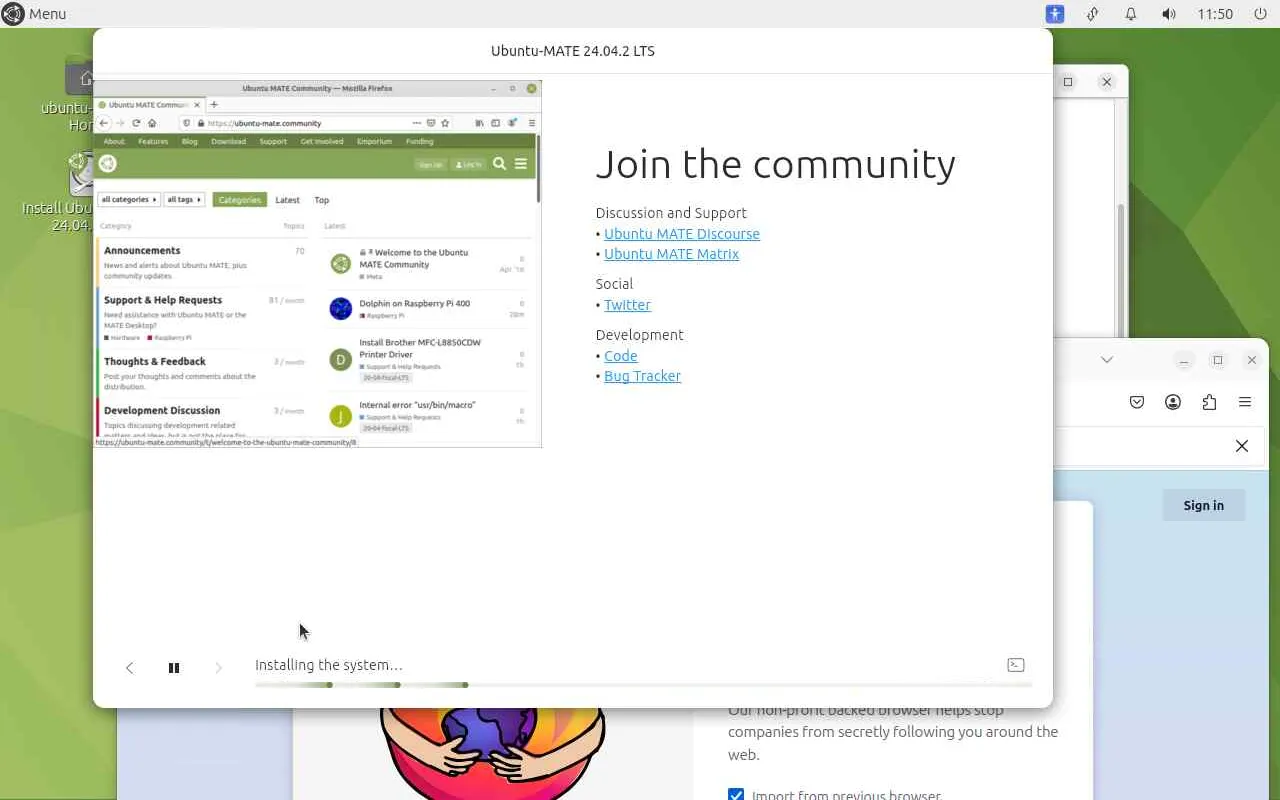Click the installation progress bar
This screenshot has height=800, width=1280.
tap(642, 685)
